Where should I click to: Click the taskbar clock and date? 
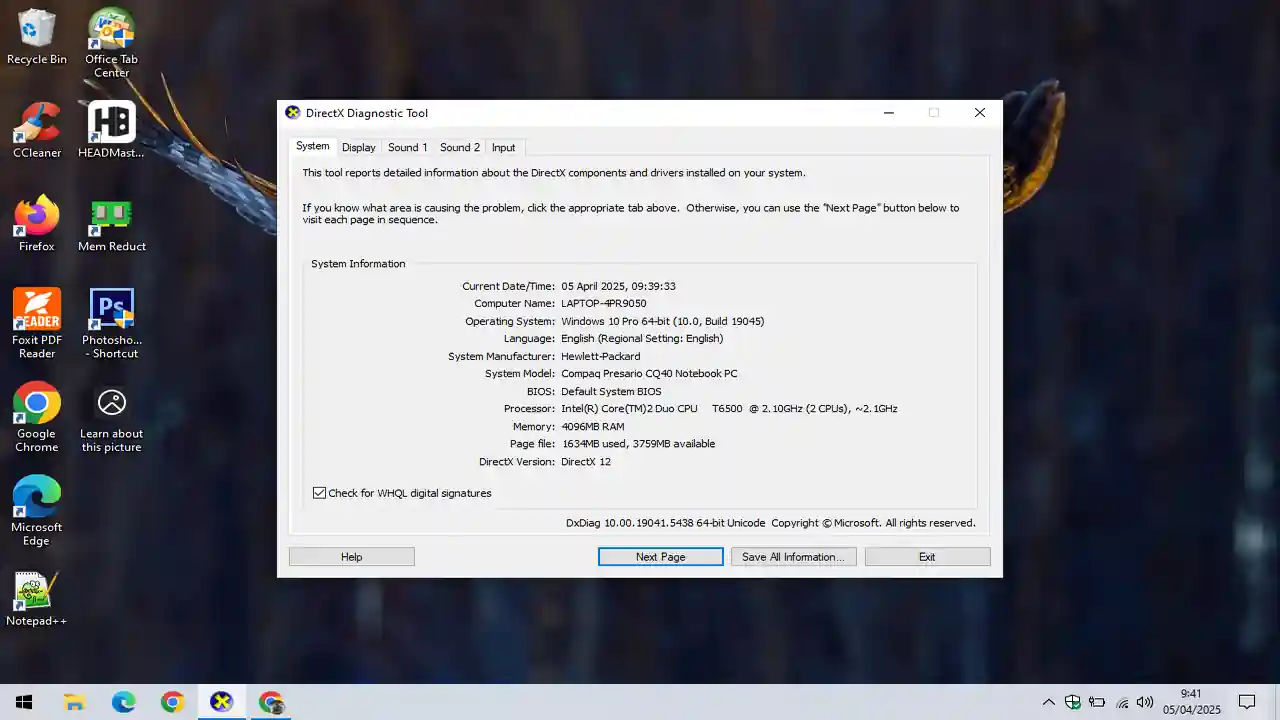(x=1191, y=702)
